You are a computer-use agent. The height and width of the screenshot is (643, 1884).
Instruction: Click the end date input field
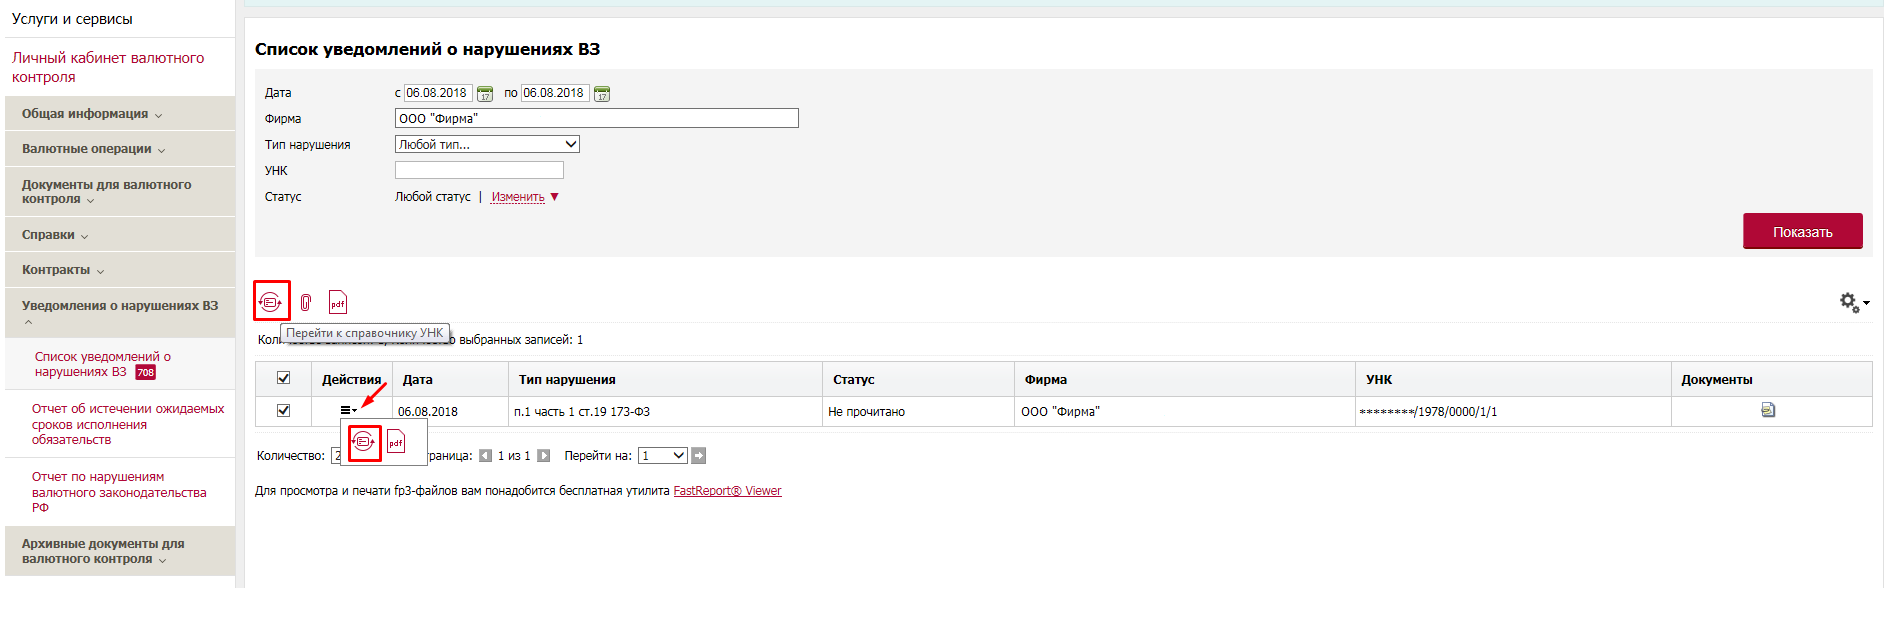[555, 93]
